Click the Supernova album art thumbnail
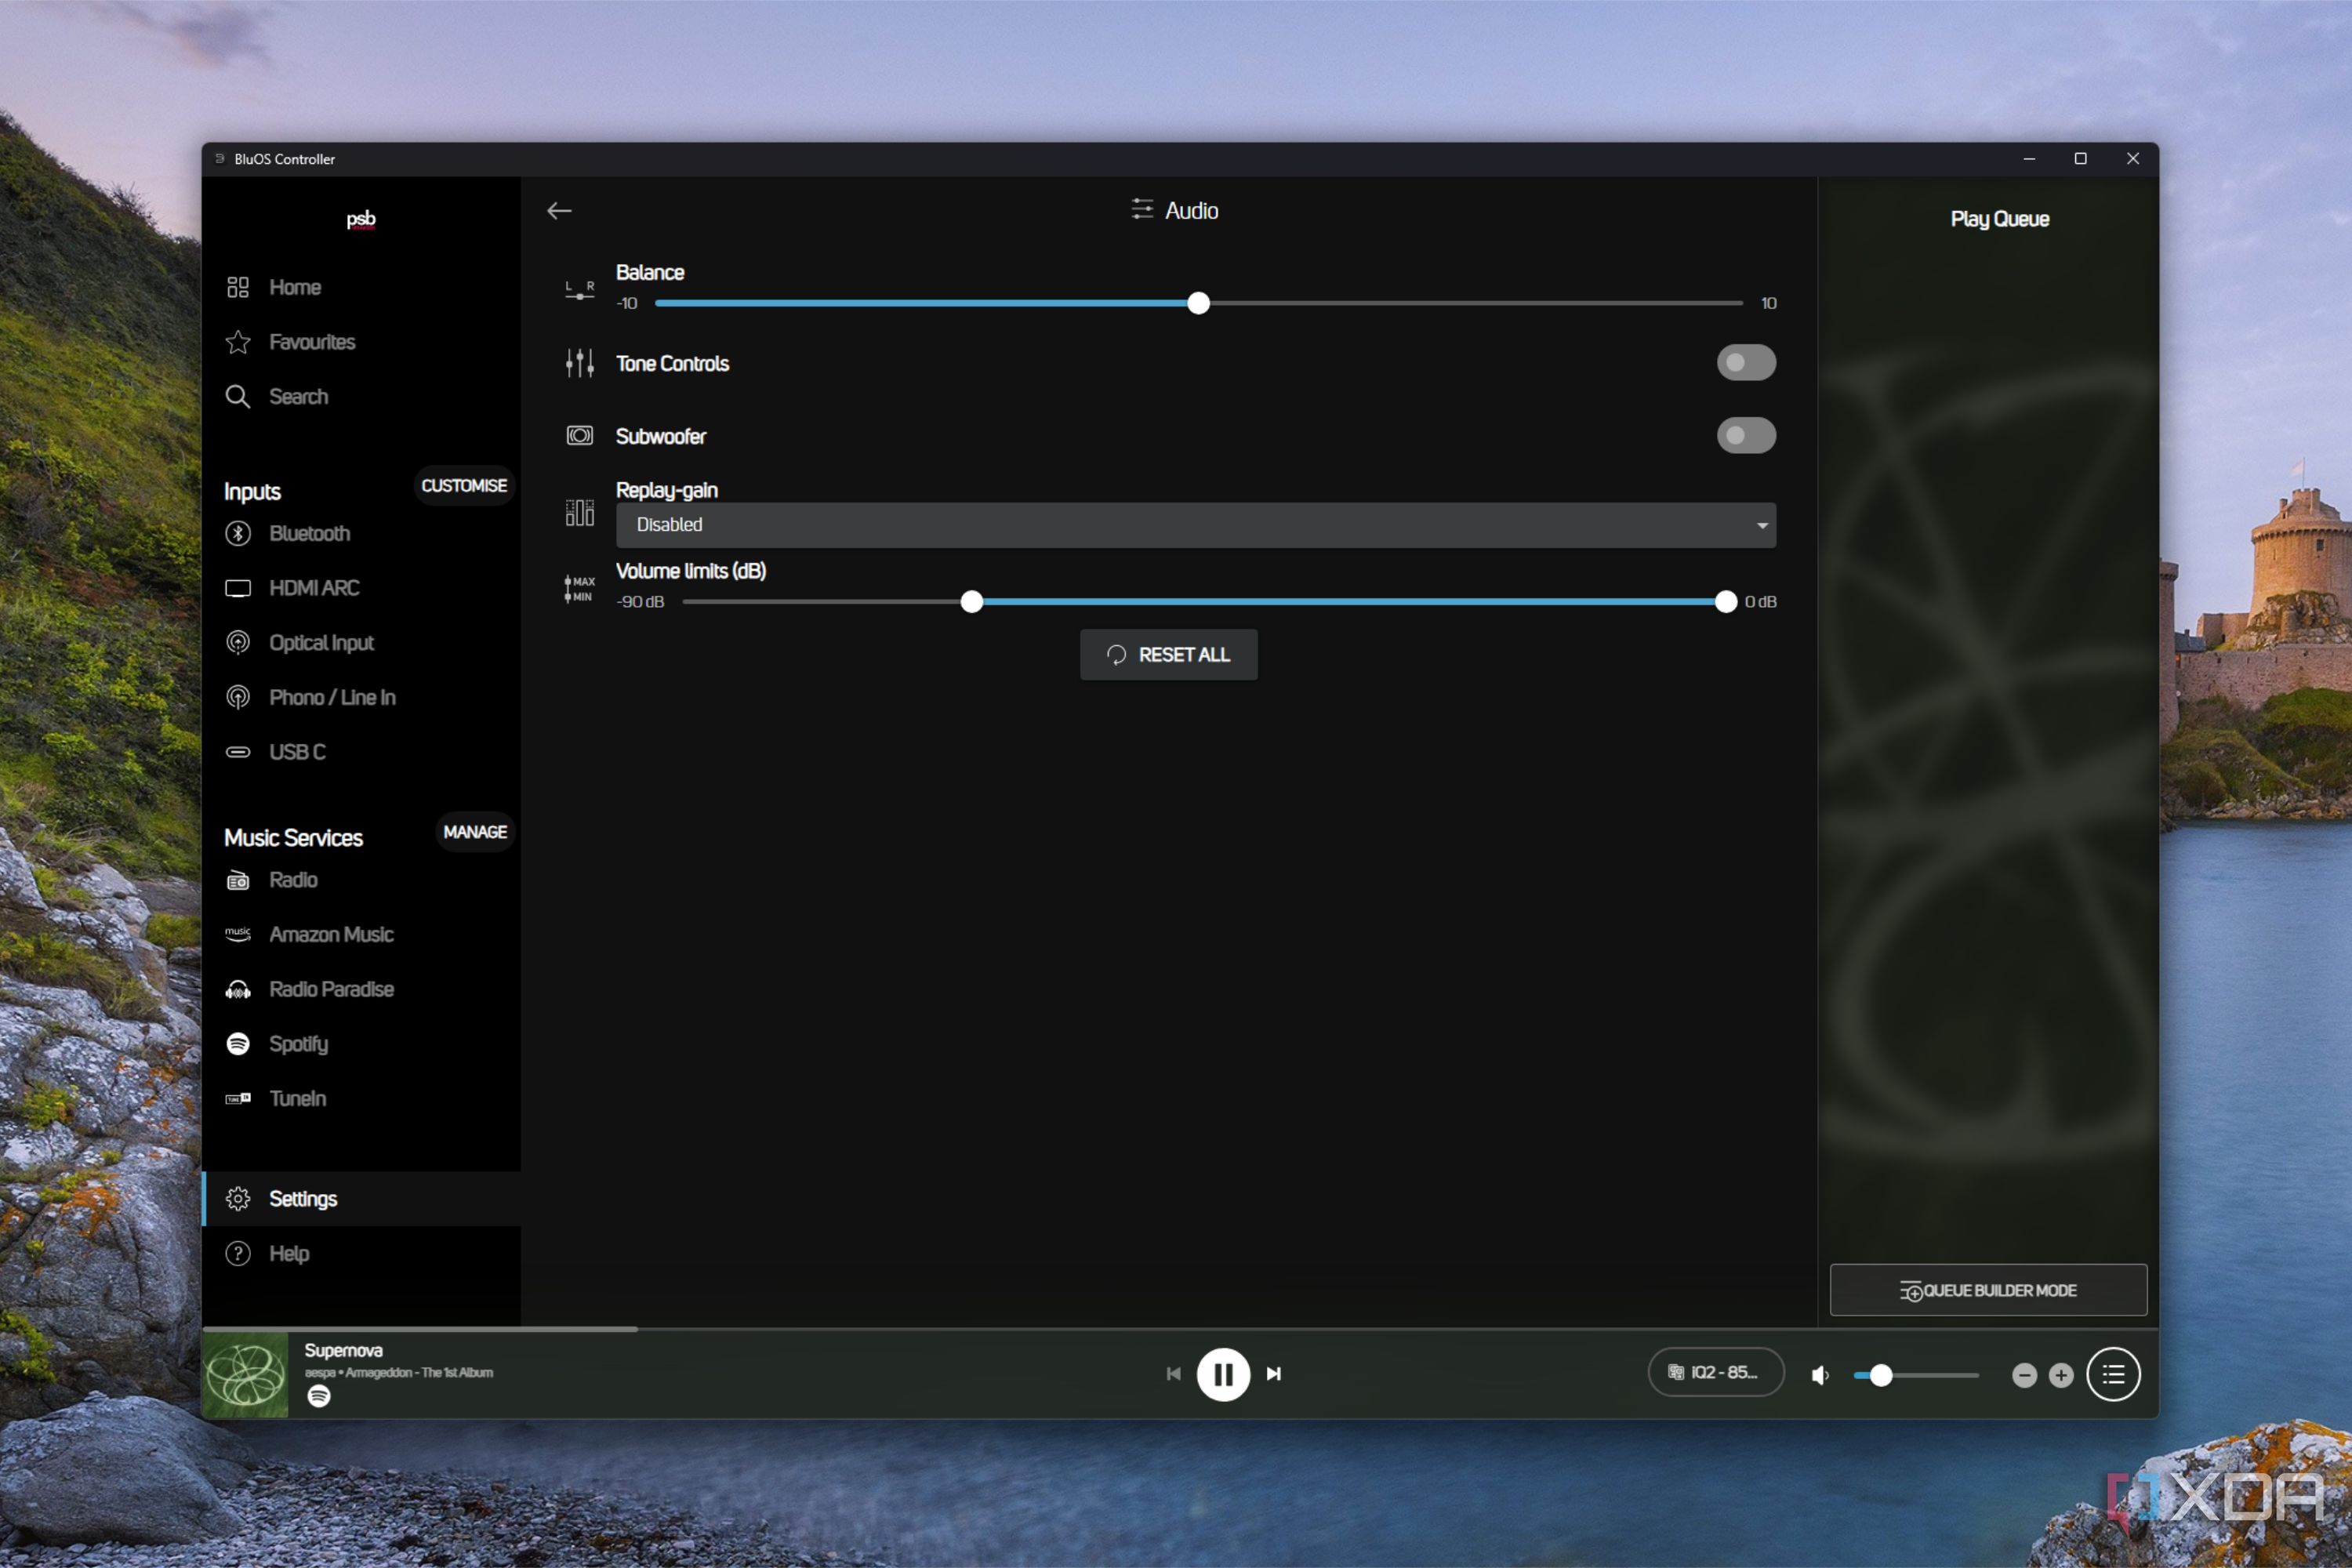The width and height of the screenshot is (2352, 1568). click(246, 1374)
